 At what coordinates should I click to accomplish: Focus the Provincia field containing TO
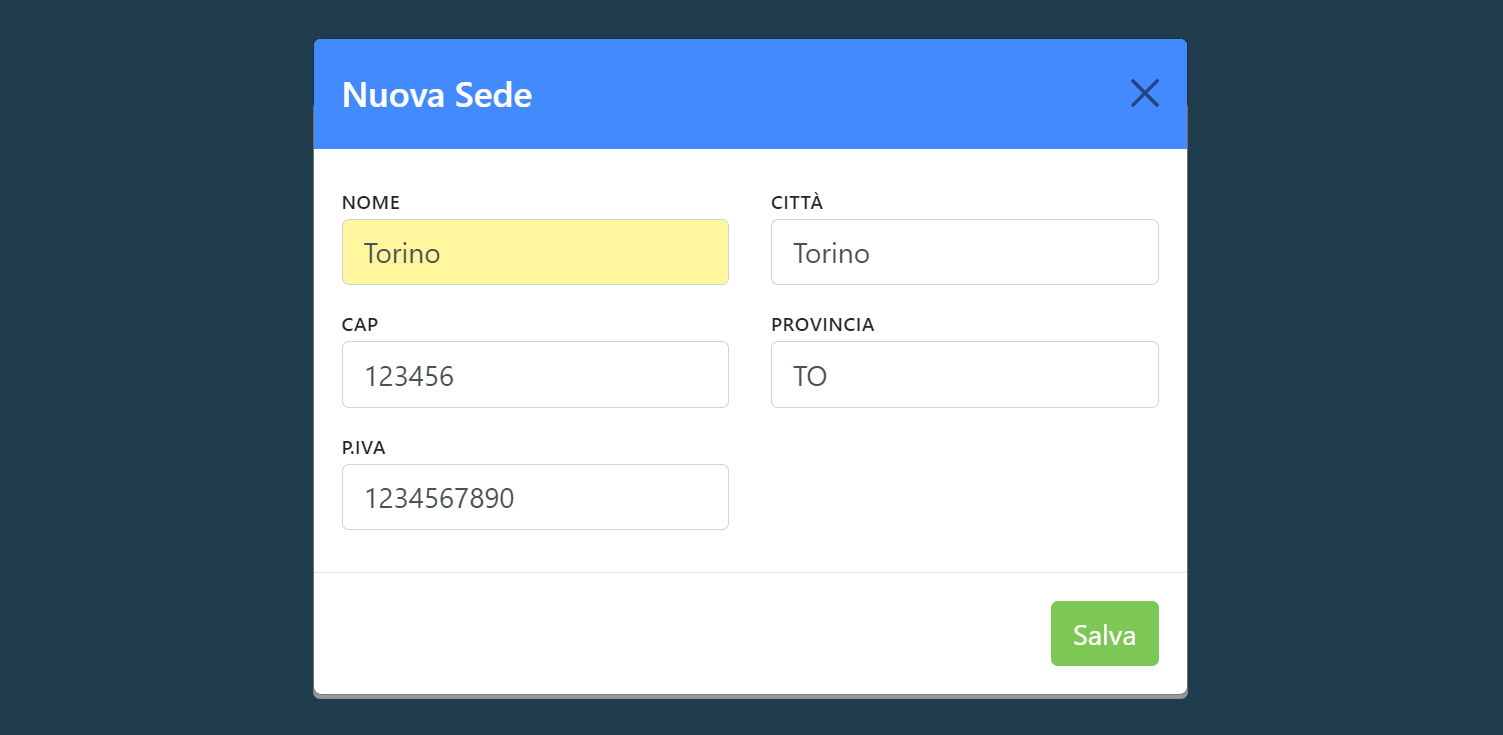click(964, 374)
